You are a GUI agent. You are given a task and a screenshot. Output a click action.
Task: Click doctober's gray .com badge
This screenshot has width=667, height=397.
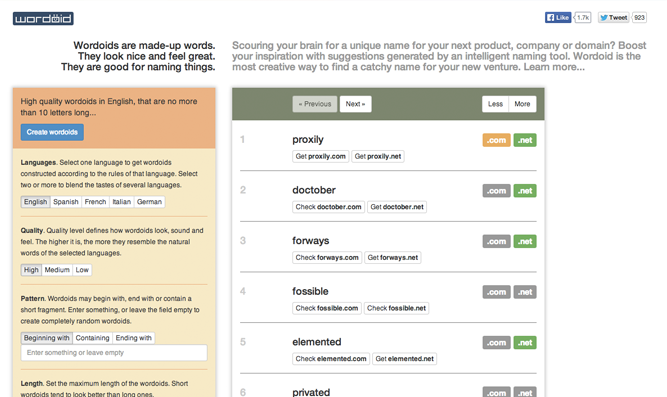496,191
